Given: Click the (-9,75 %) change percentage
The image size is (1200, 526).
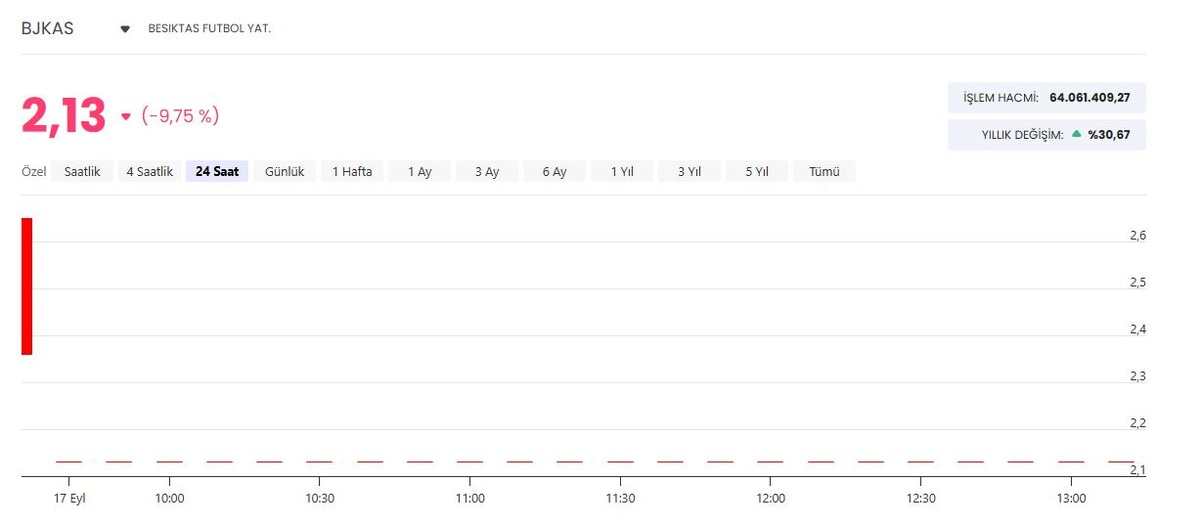Looking at the screenshot, I should click(180, 117).
